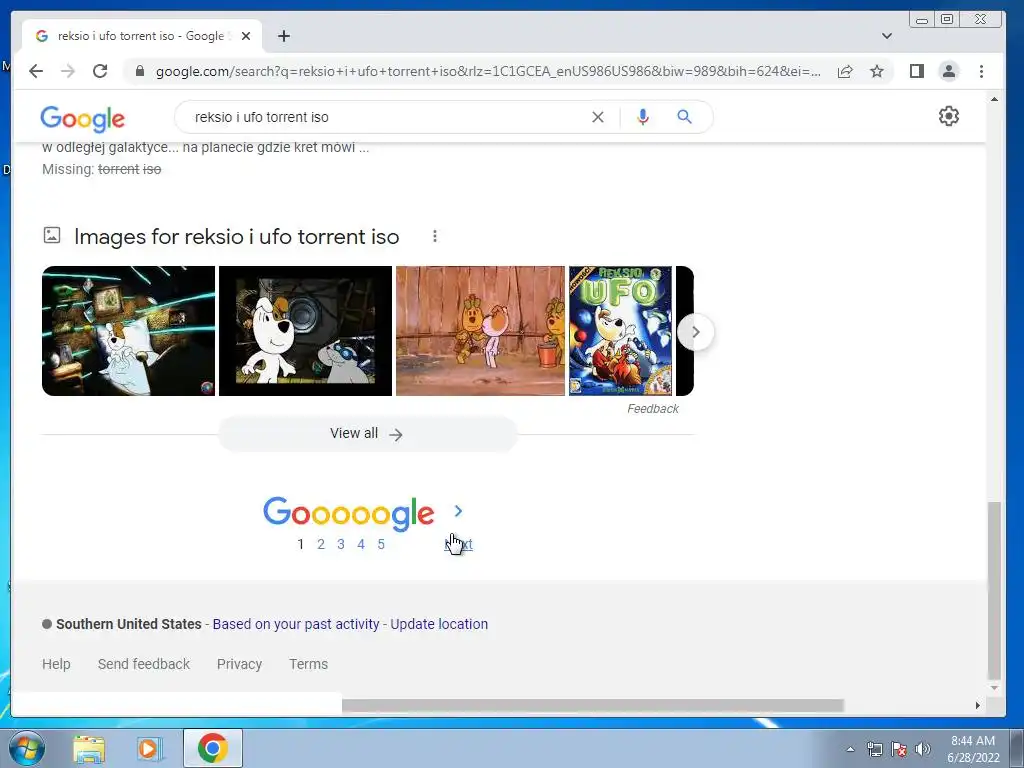
Task: Click the blue magnifier search icon
Action: coord(684,117)
